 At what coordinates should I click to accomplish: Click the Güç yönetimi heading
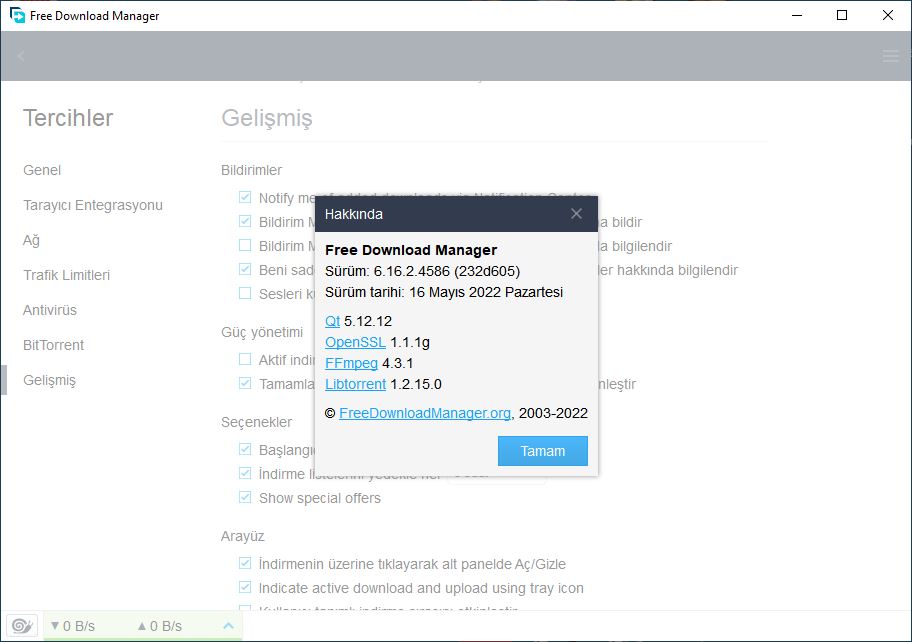[262, 332]
